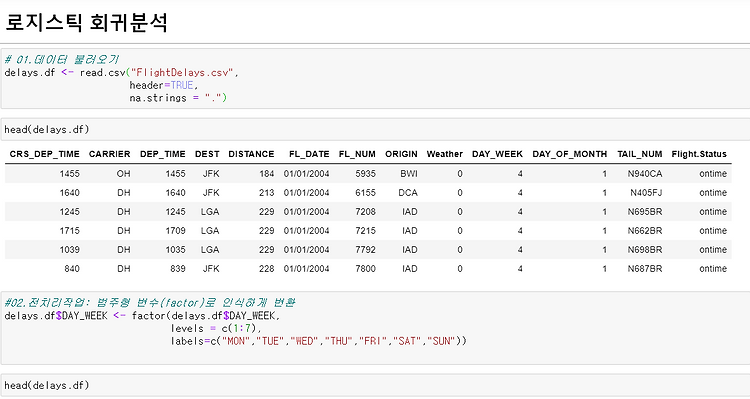Screen dimensions: 750x399
Task: Click the ORIGIN column header
Action: (401, 154)
